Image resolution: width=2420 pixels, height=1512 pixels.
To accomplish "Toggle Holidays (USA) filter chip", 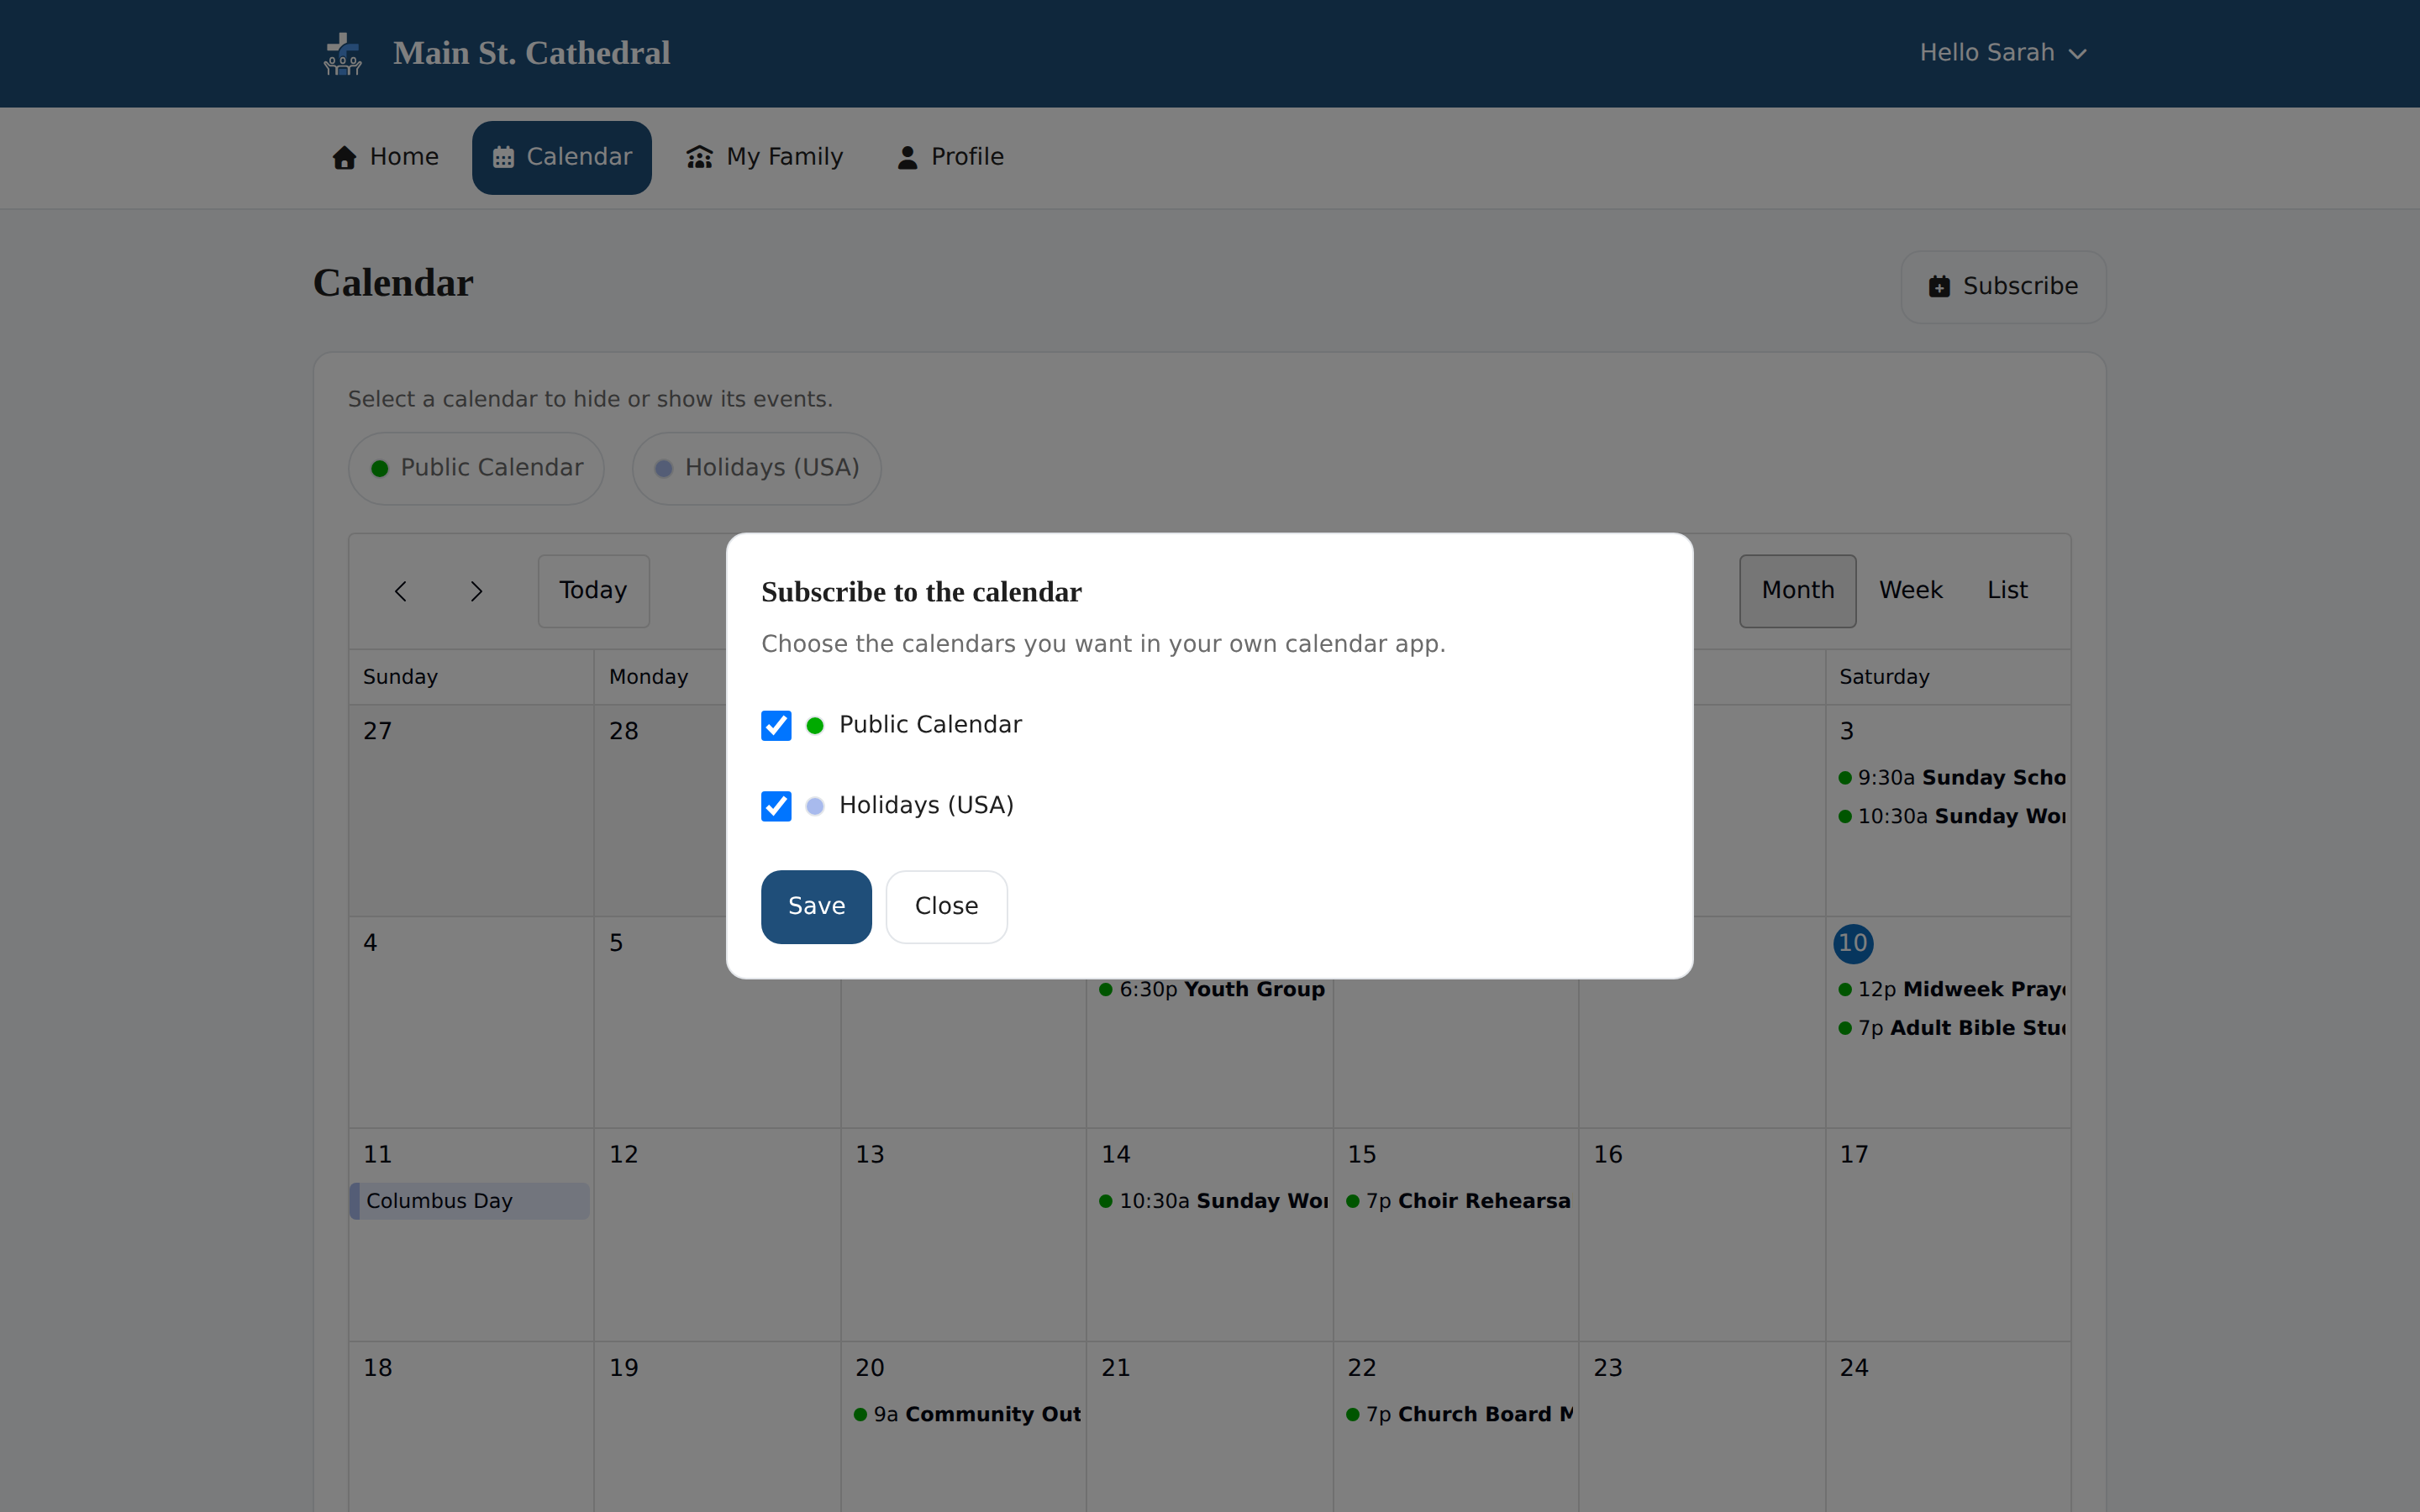I will coord(756,468).
